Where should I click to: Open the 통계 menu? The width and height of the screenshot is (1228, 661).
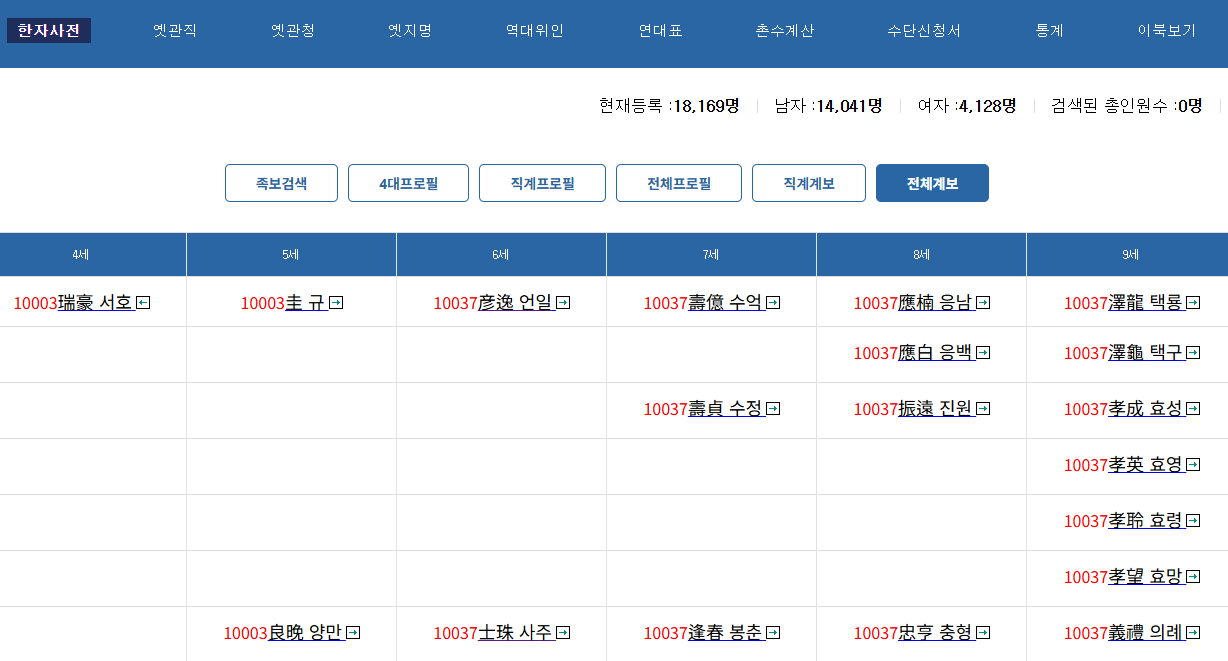[1050, 31]
